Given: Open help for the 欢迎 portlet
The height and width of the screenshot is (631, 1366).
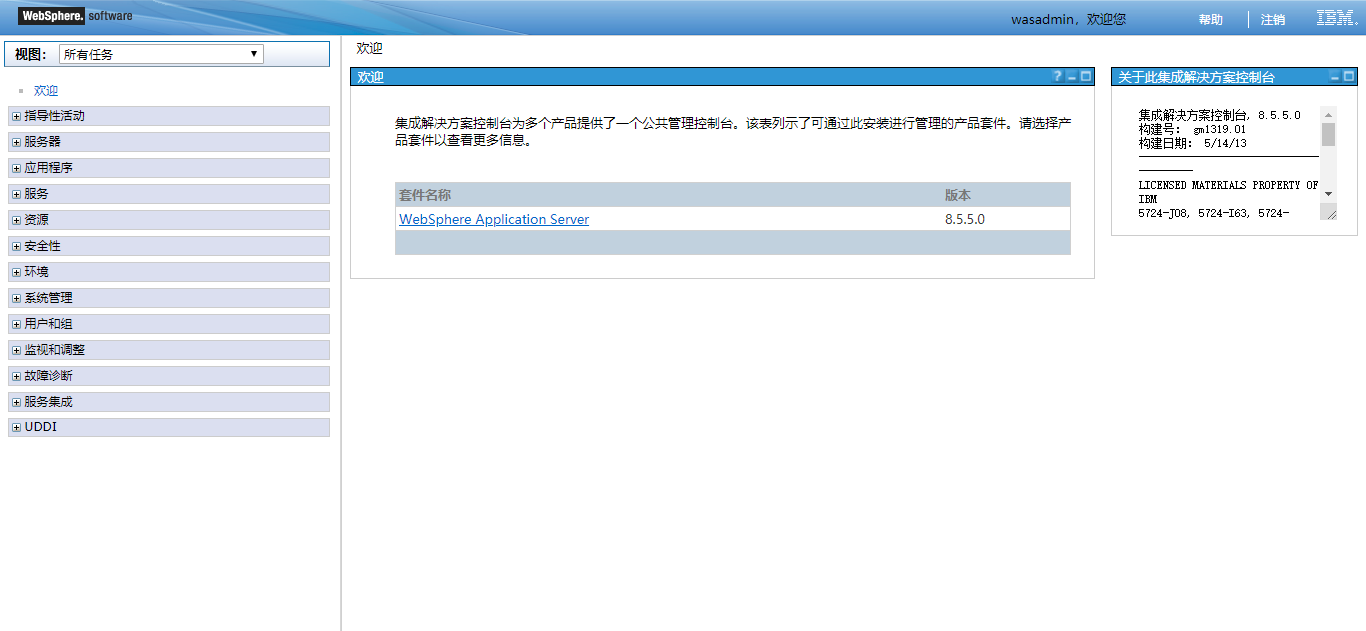Looking at the screenshot, I should (x=1057, y=77).
